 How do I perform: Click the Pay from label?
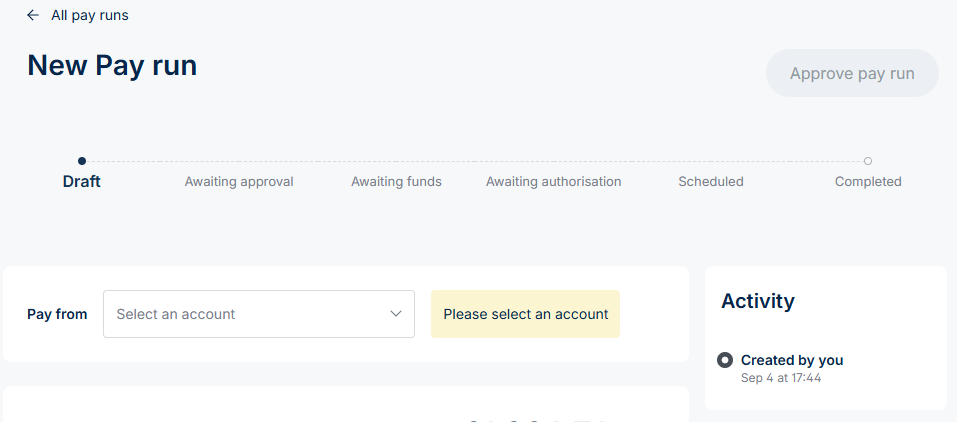click(57, 314)
